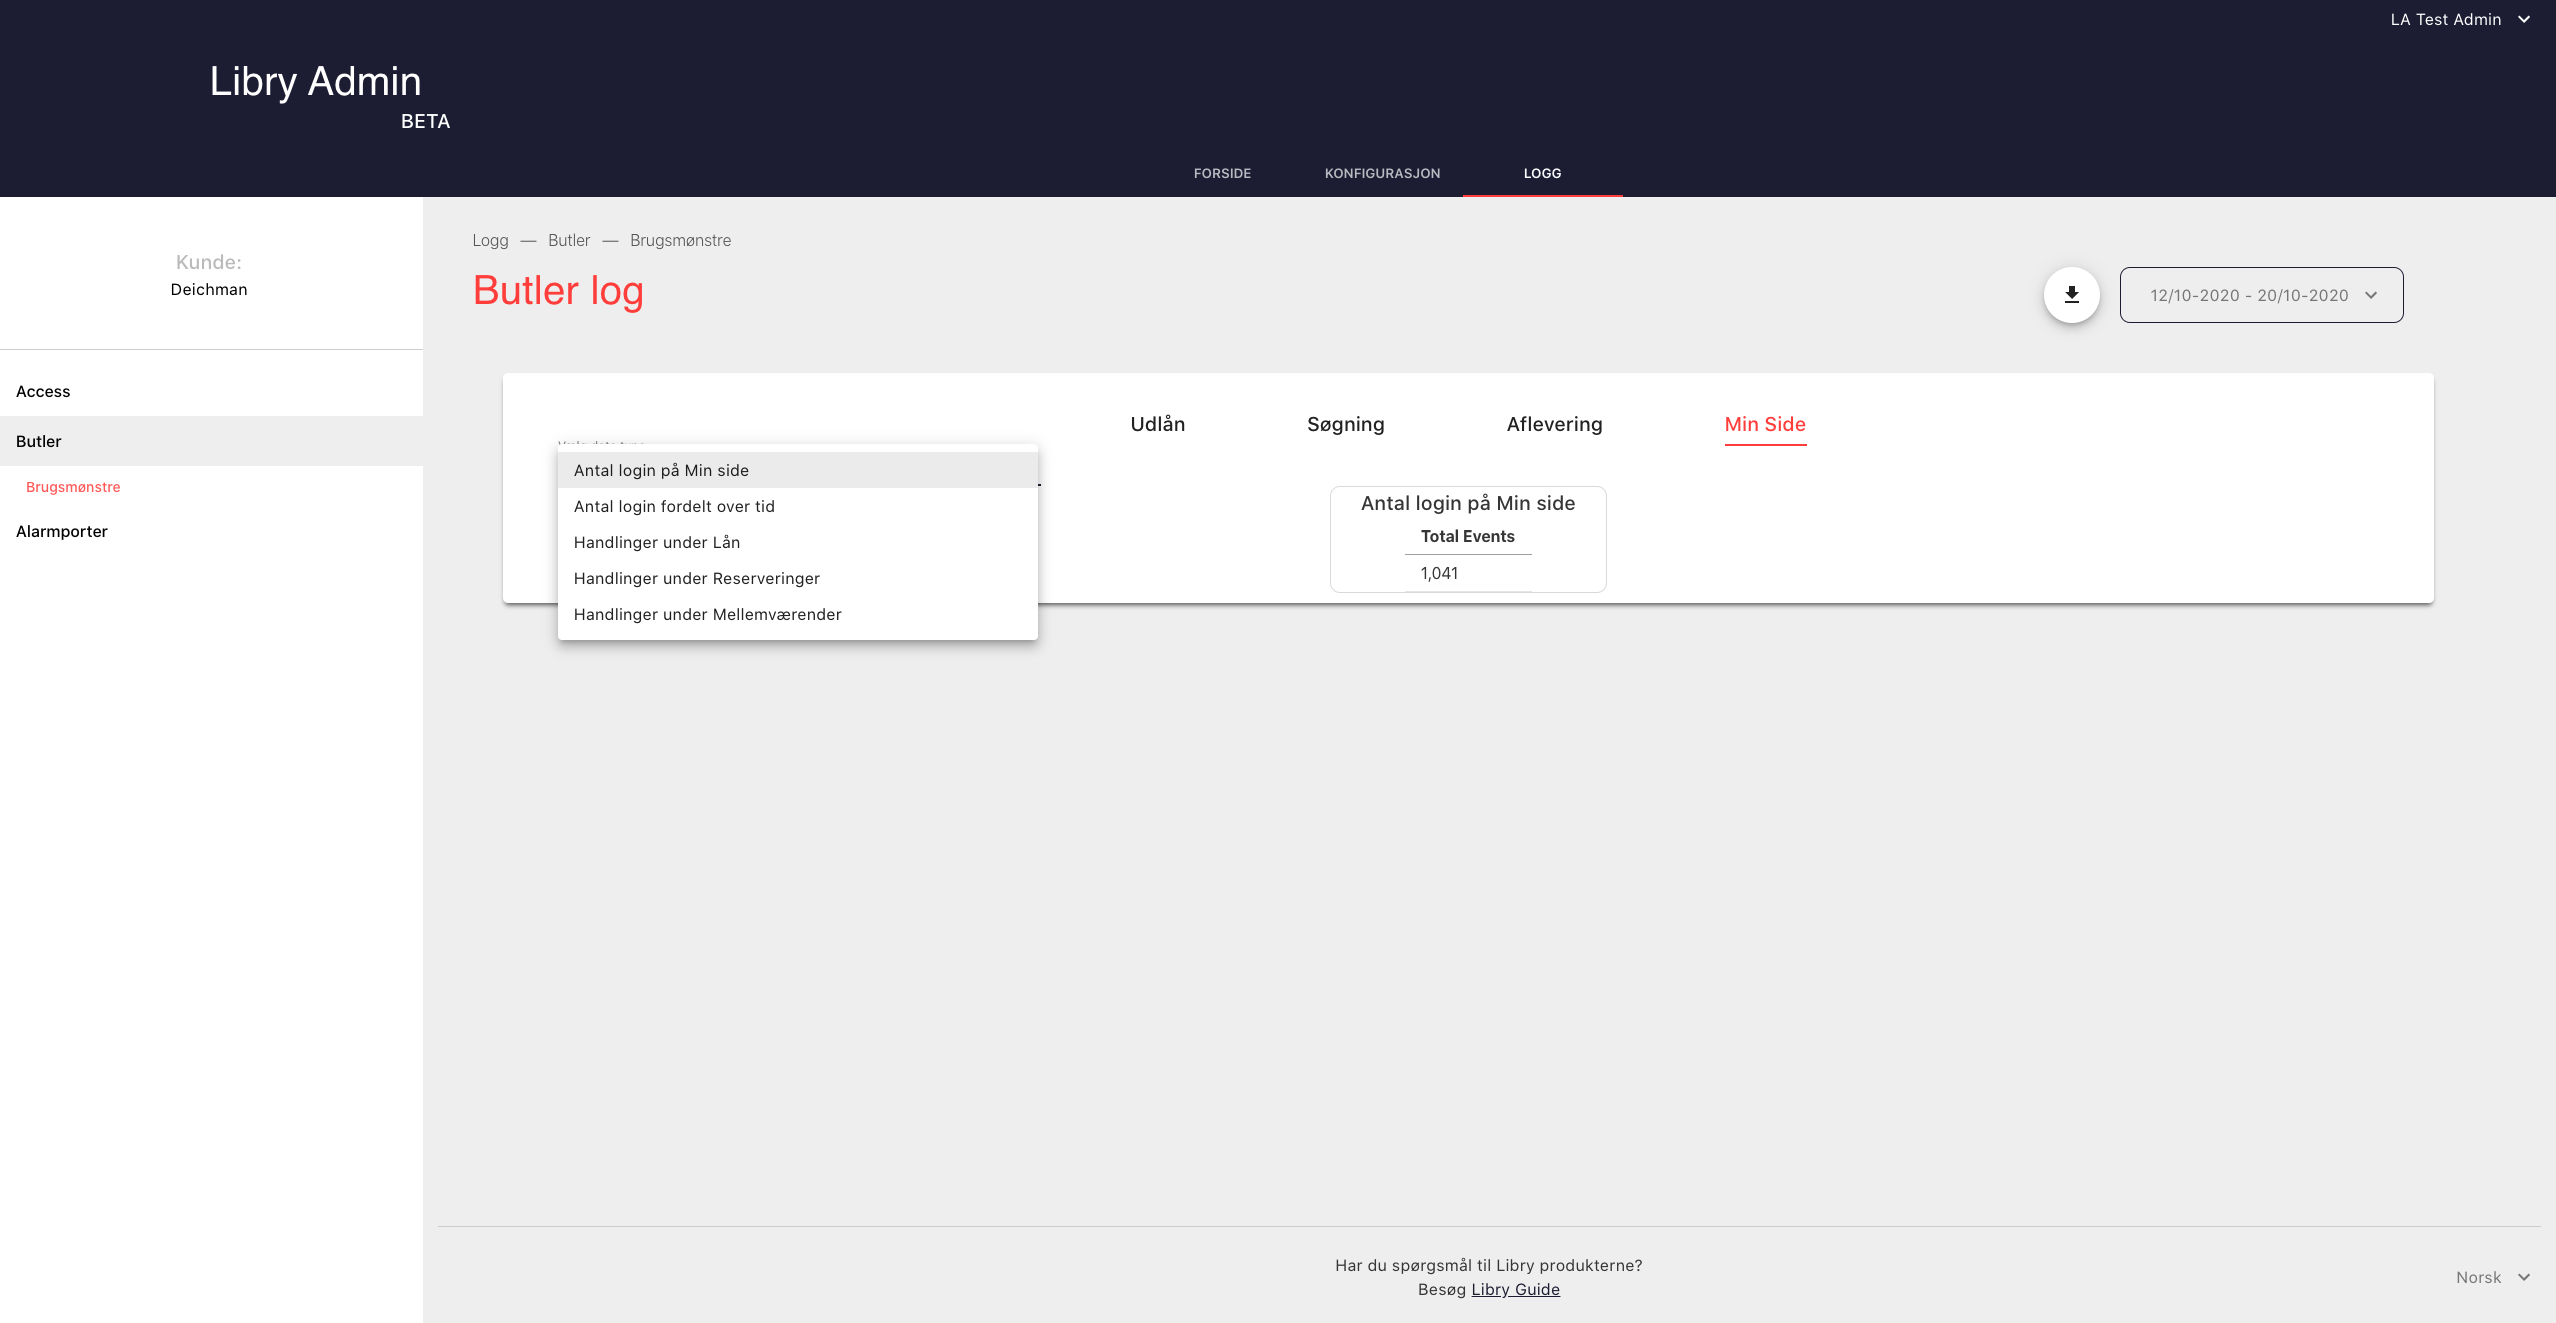
Task: Select the LOGG navigation tab
Action: coord(1542,173)
